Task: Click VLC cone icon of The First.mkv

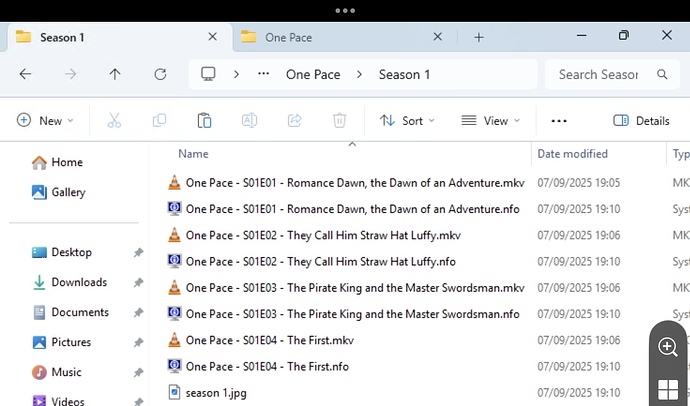Action: 174,340
